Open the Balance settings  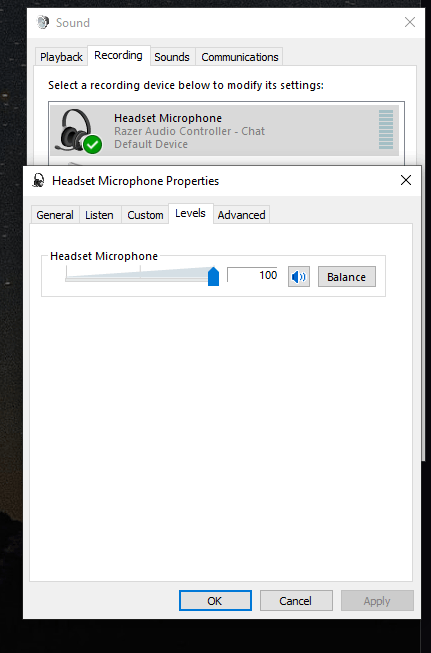[346, 277]
